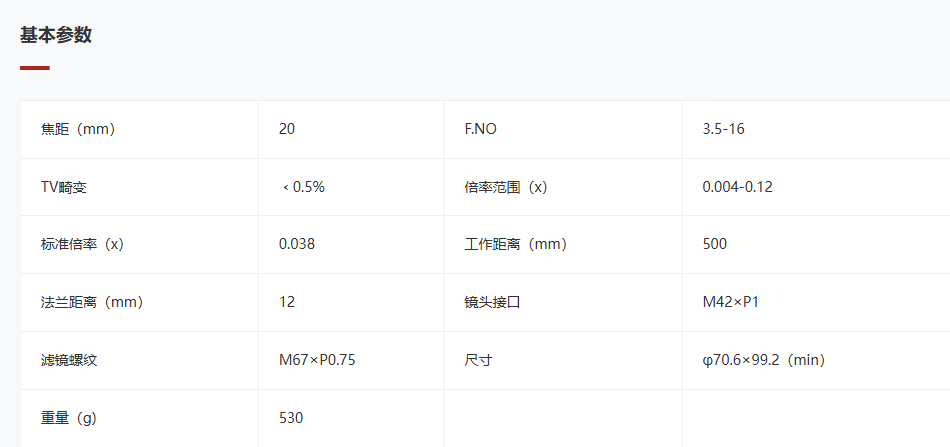Select the M67×P0.75 filter thread value

point(317,360)
